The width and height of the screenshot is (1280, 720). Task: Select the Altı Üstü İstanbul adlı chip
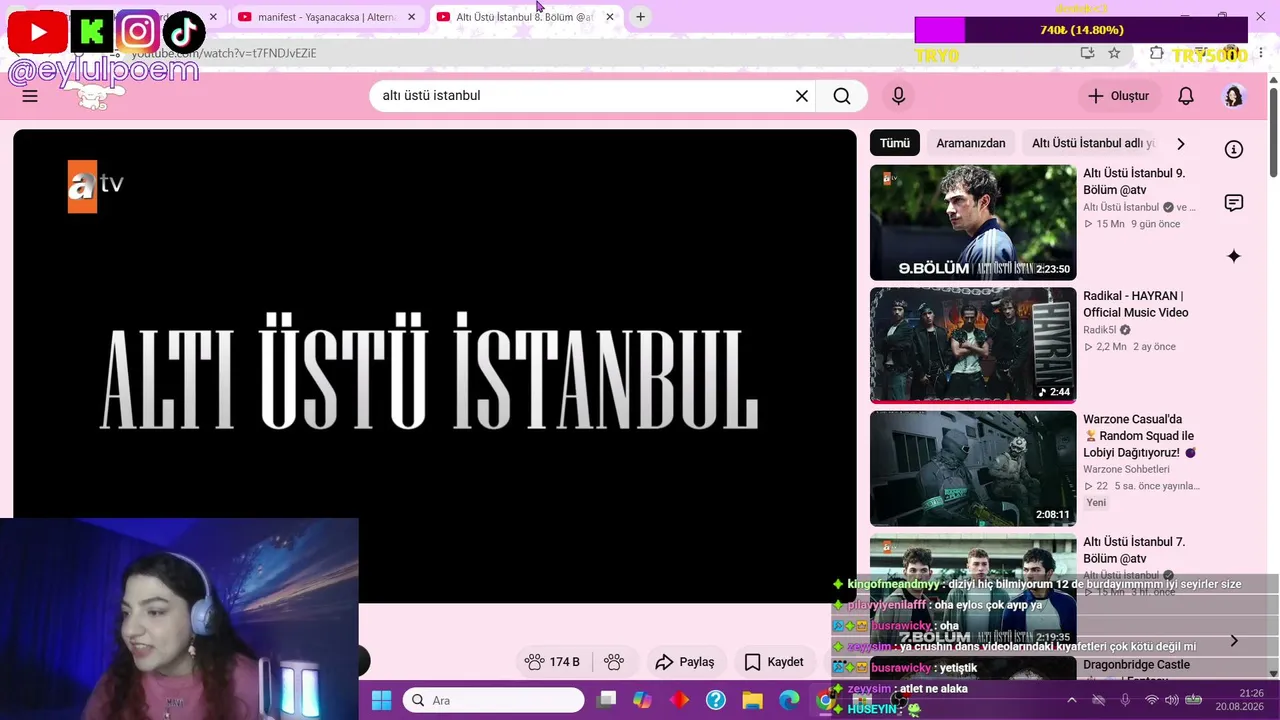tap(1093, 143)
